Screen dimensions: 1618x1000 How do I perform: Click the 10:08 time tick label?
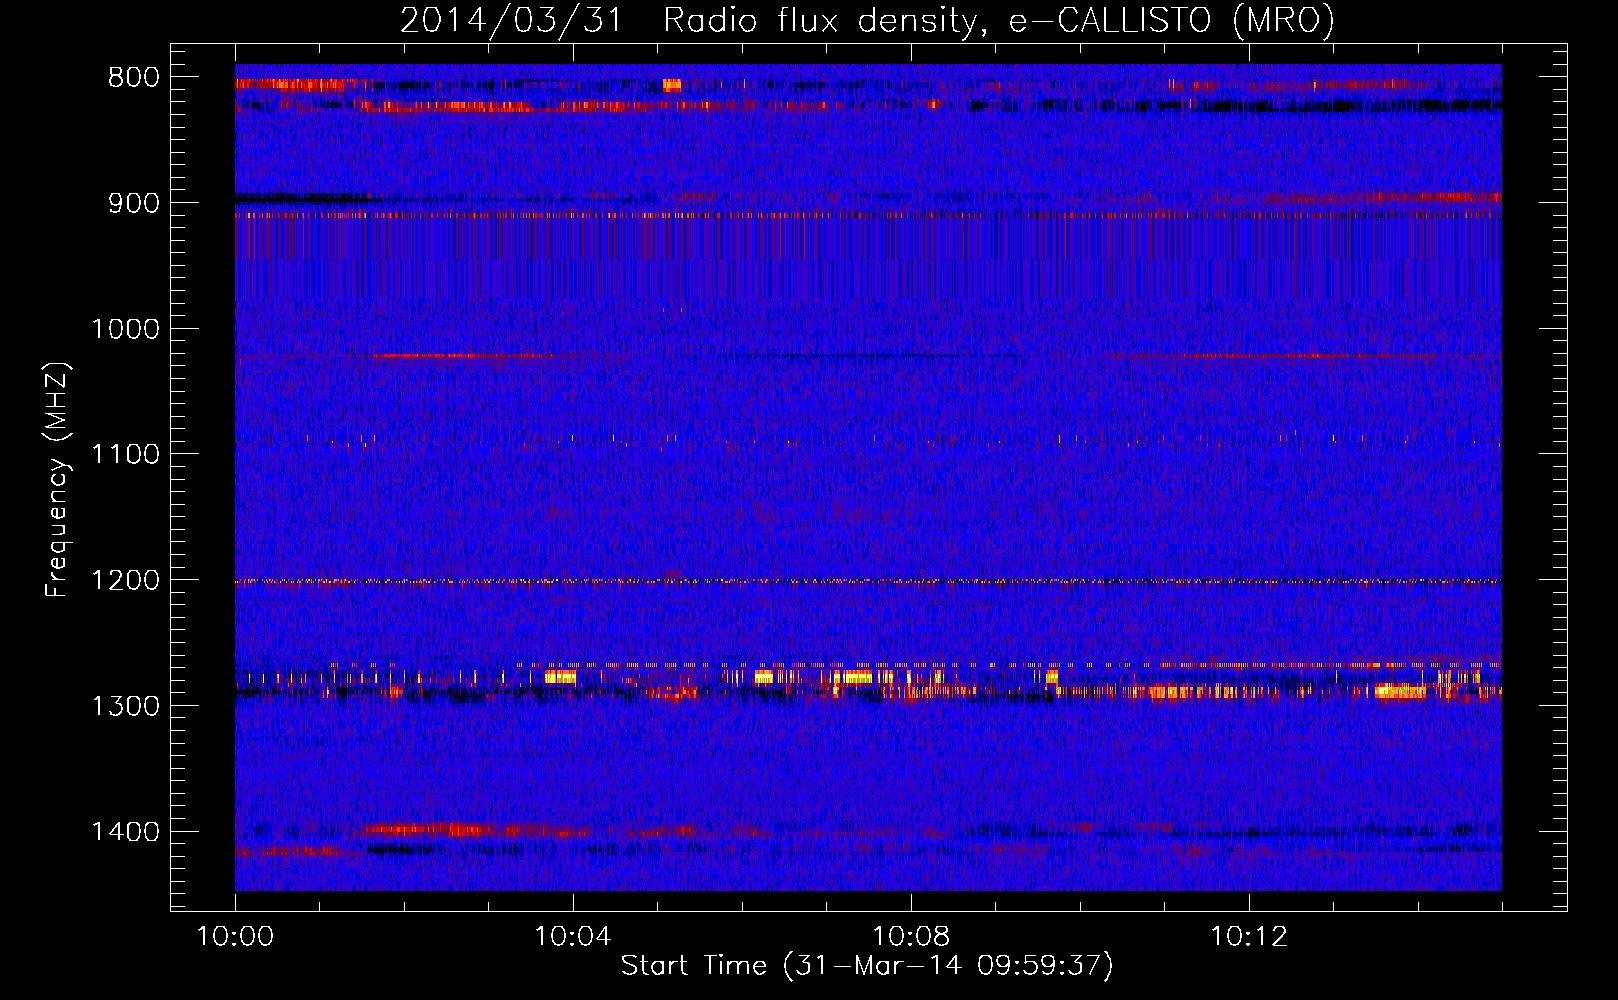point(911,937)
